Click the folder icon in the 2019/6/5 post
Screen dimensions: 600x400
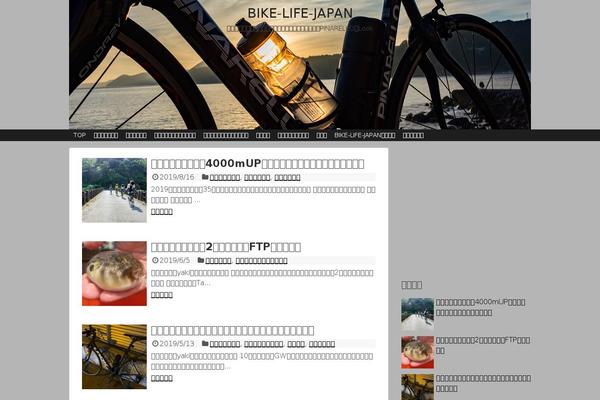pyautogui.click(x=201, y=260)
